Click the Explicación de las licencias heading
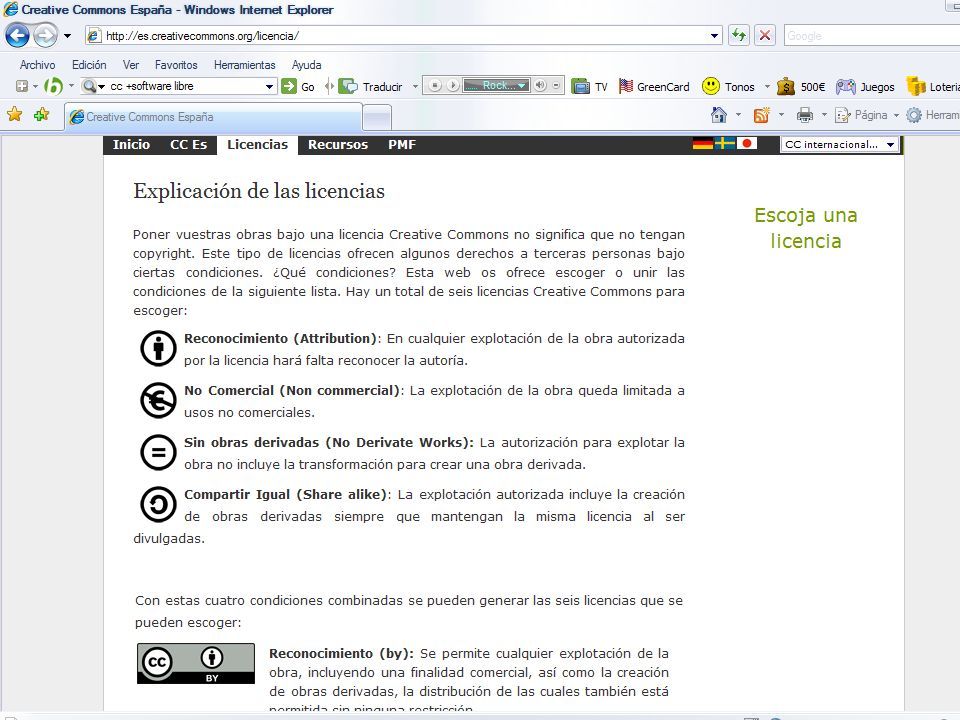 click(259, 191)
